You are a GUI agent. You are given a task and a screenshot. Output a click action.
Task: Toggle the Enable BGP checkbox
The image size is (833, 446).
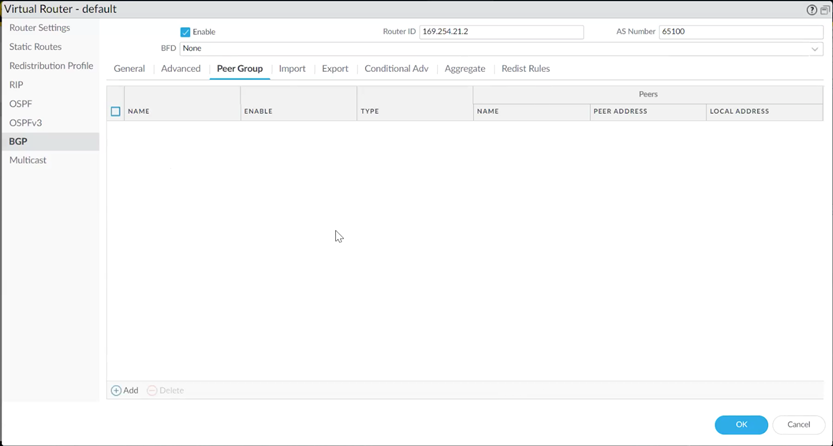coord(185,32)
